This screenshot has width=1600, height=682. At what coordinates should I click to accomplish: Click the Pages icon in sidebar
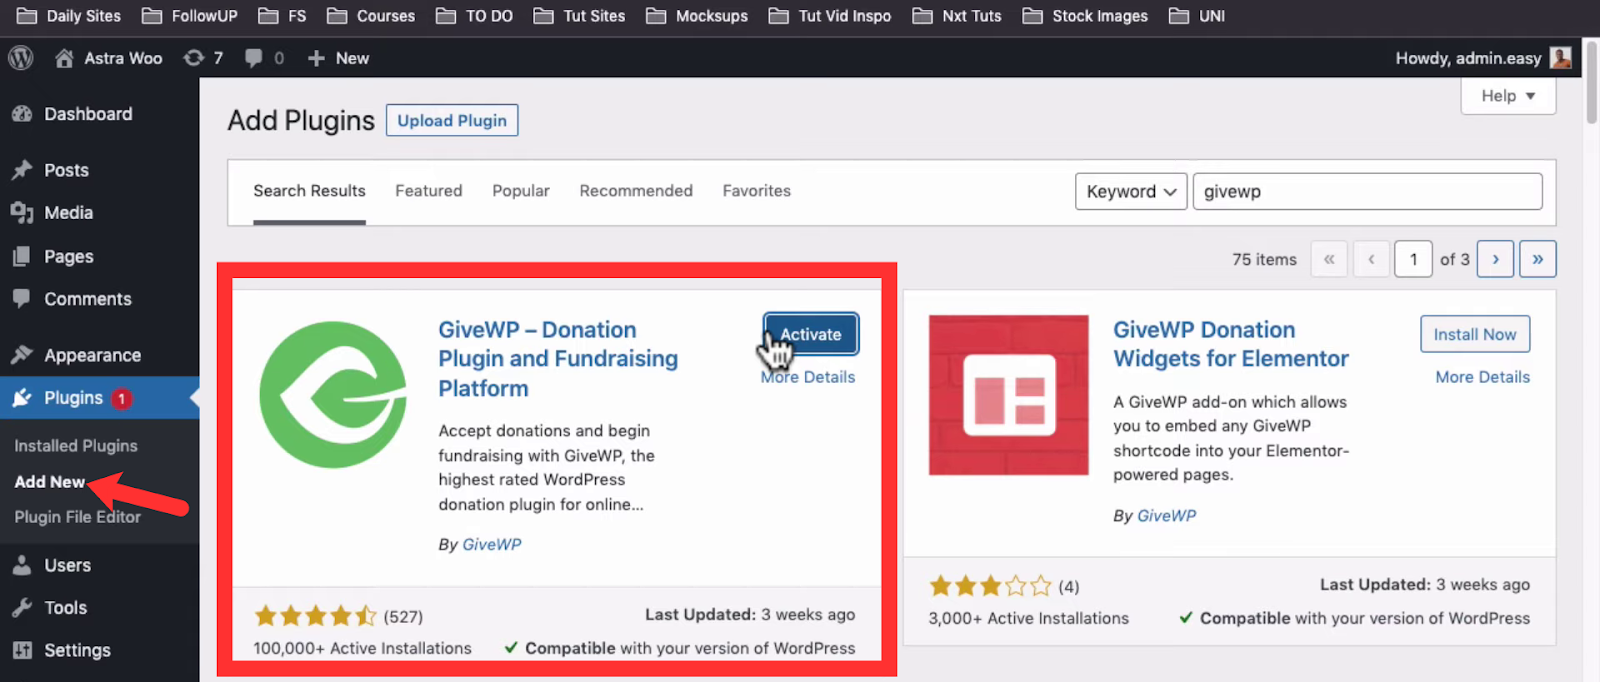tap(22, 256)
